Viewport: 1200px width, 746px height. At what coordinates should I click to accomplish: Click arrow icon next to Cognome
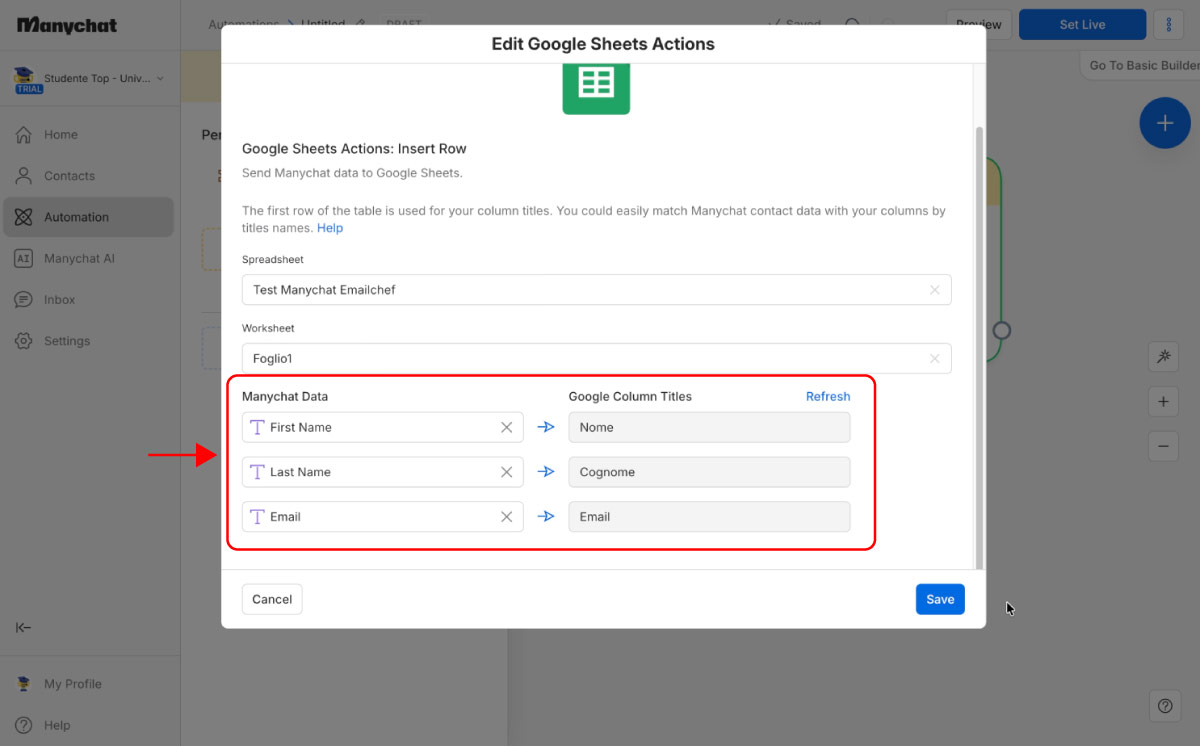tap(546, 472)
